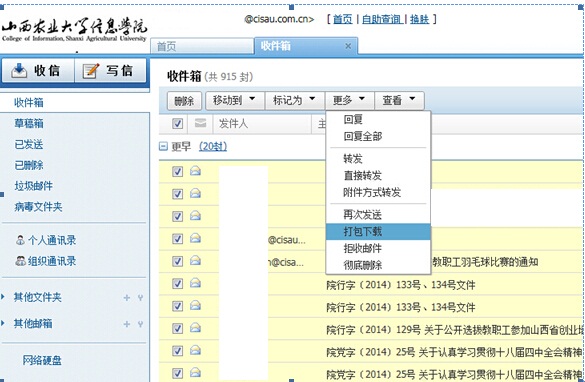Uncheck checkbox of the @cisau... sender row

[178, 239]
